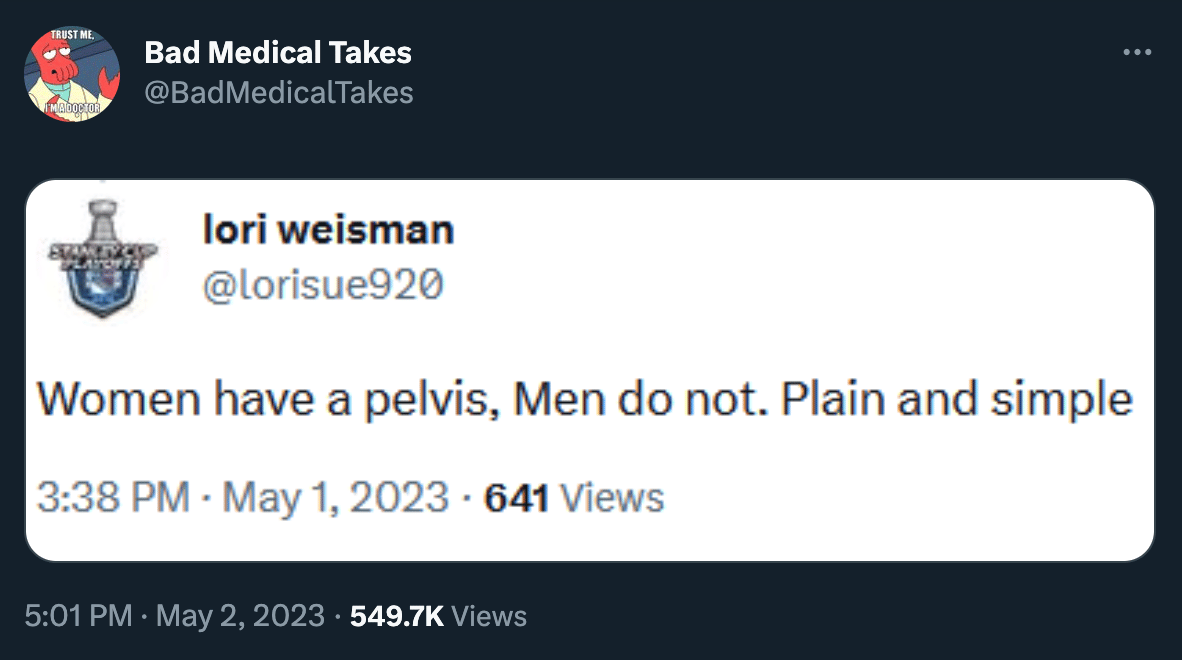The width and height of the screenshot is (1182, 660).
Task: Click the 5:01 PM tweet timestamp
Action: [78, 616]
